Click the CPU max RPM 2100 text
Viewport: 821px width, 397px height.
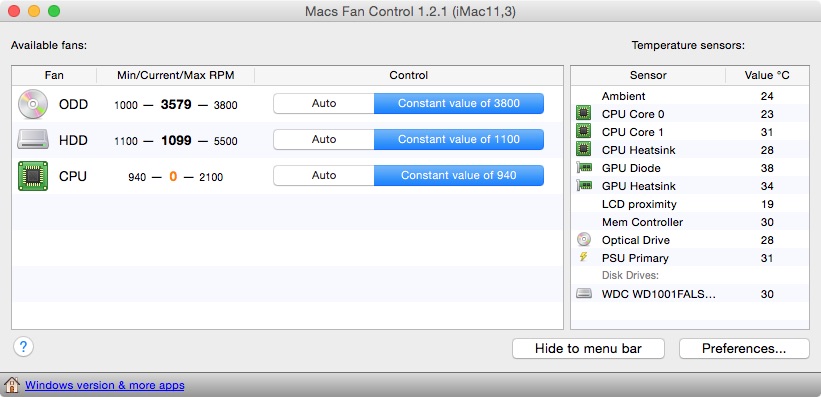211,178
